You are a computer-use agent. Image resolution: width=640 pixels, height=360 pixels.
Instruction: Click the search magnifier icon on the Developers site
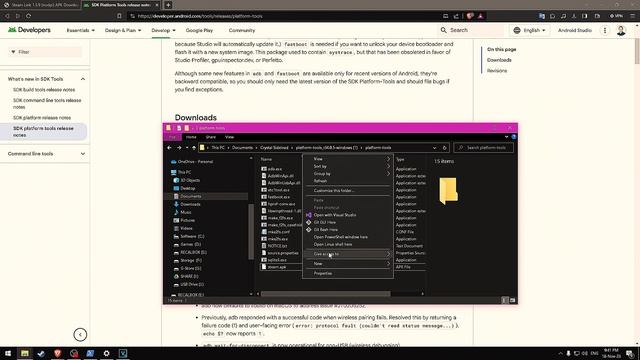coord(443,30)
